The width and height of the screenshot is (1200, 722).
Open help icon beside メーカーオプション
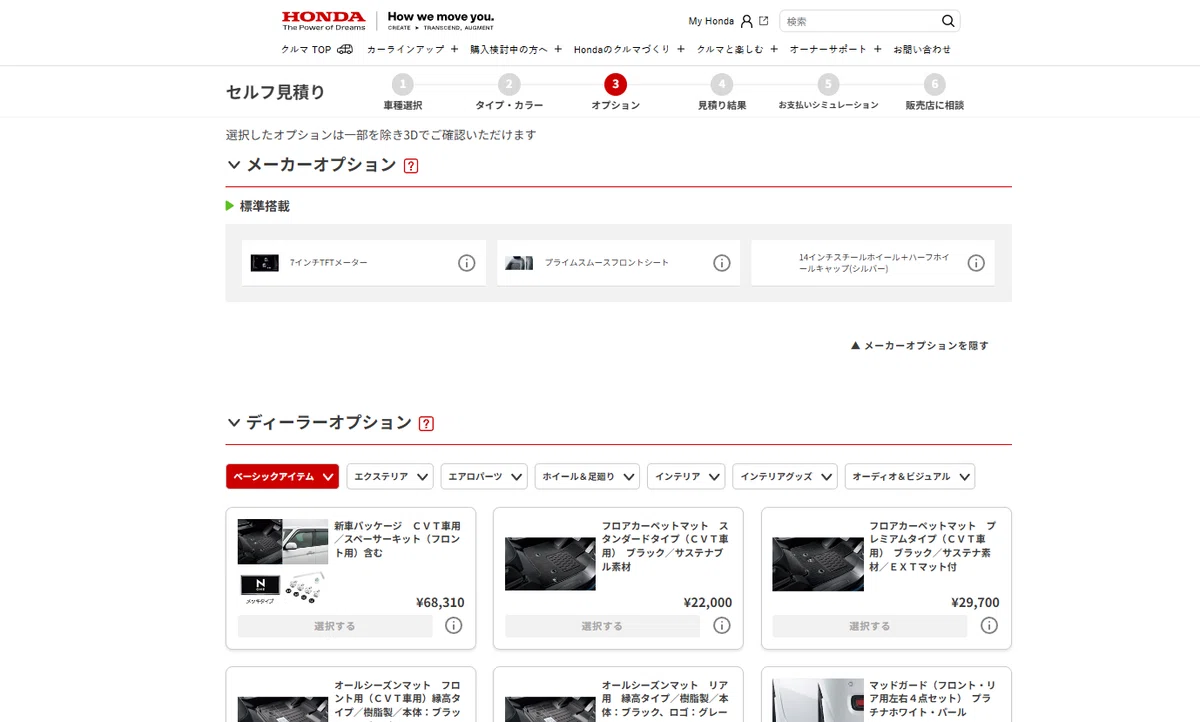pyautogui.click(x=411, y=166)
